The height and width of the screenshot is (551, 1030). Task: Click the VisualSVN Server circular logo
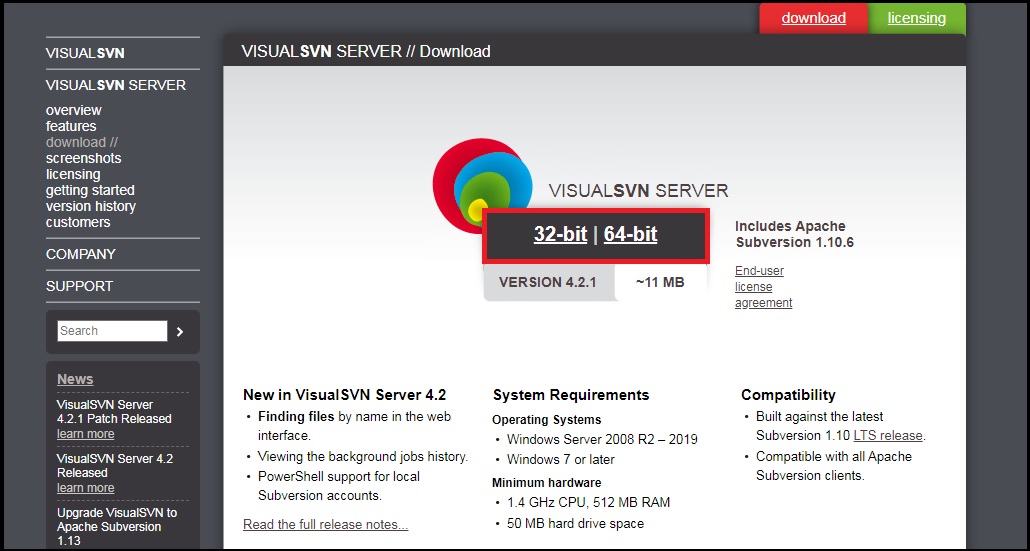483,186
